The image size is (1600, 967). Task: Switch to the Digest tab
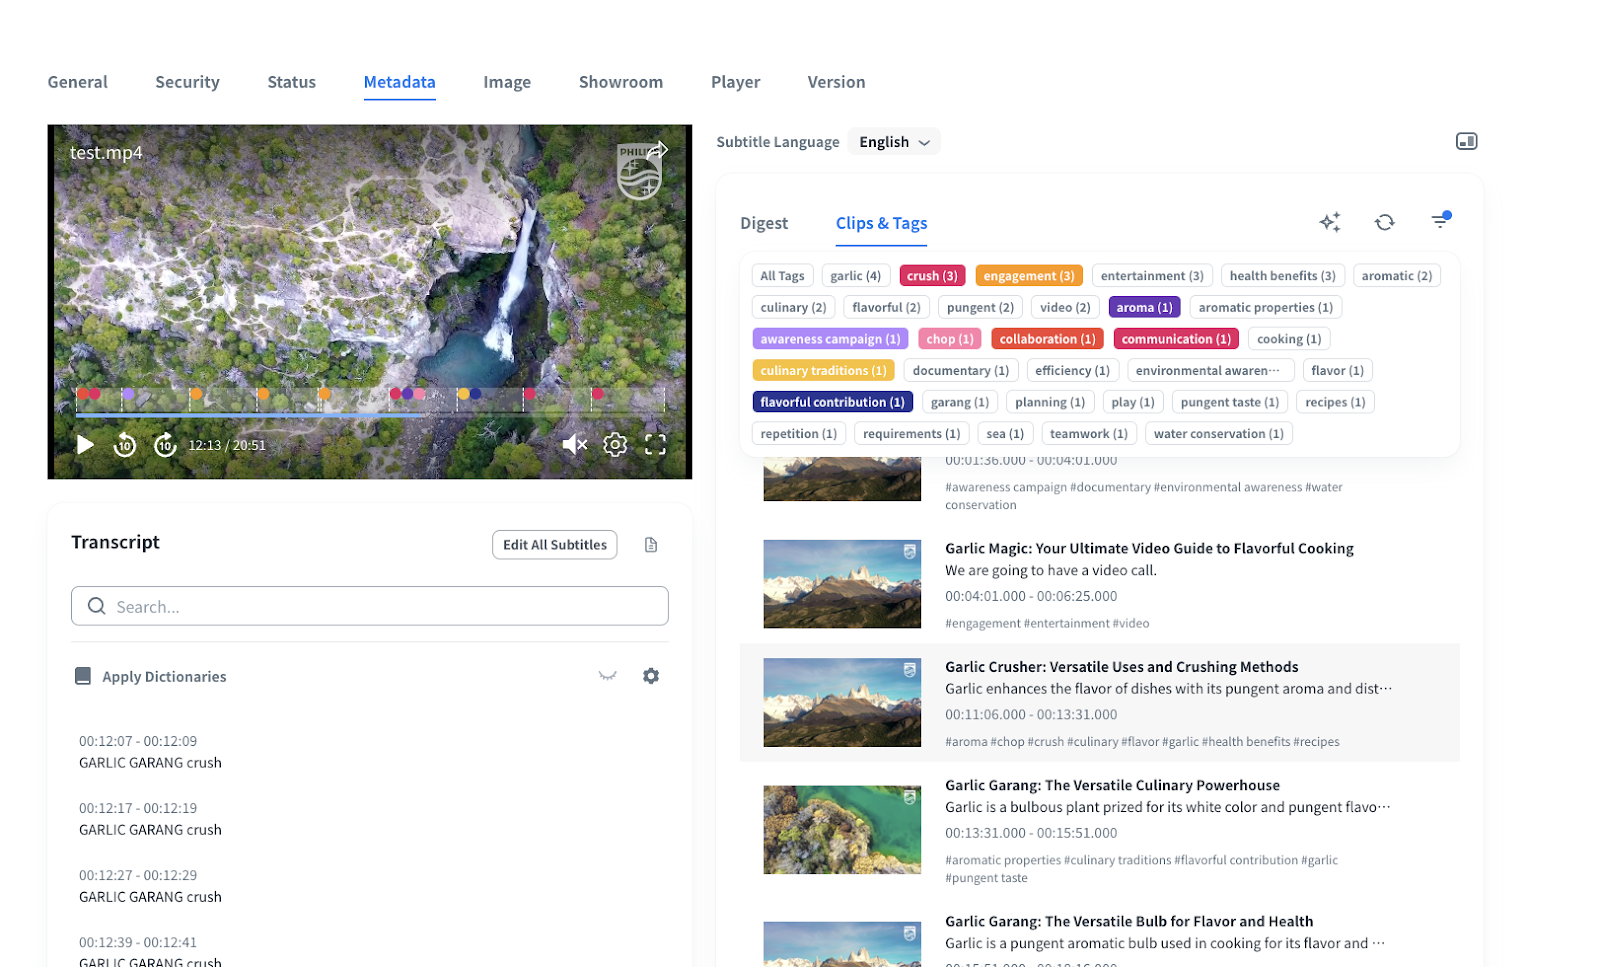(764, 223)
